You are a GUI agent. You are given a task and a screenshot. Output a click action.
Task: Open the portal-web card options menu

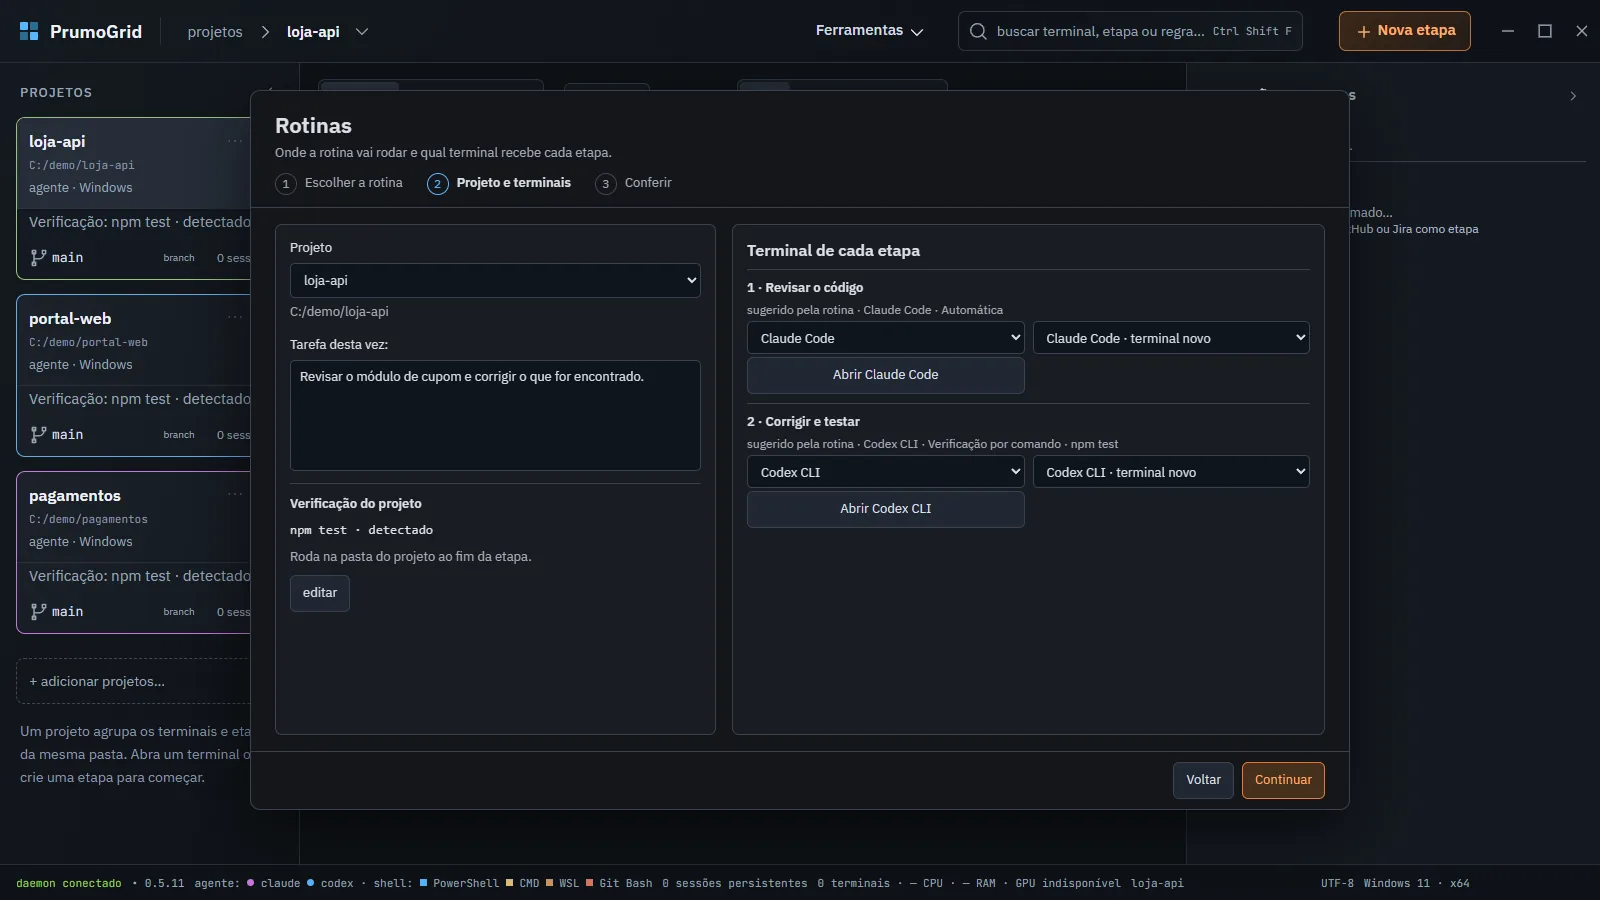(235, 317)
